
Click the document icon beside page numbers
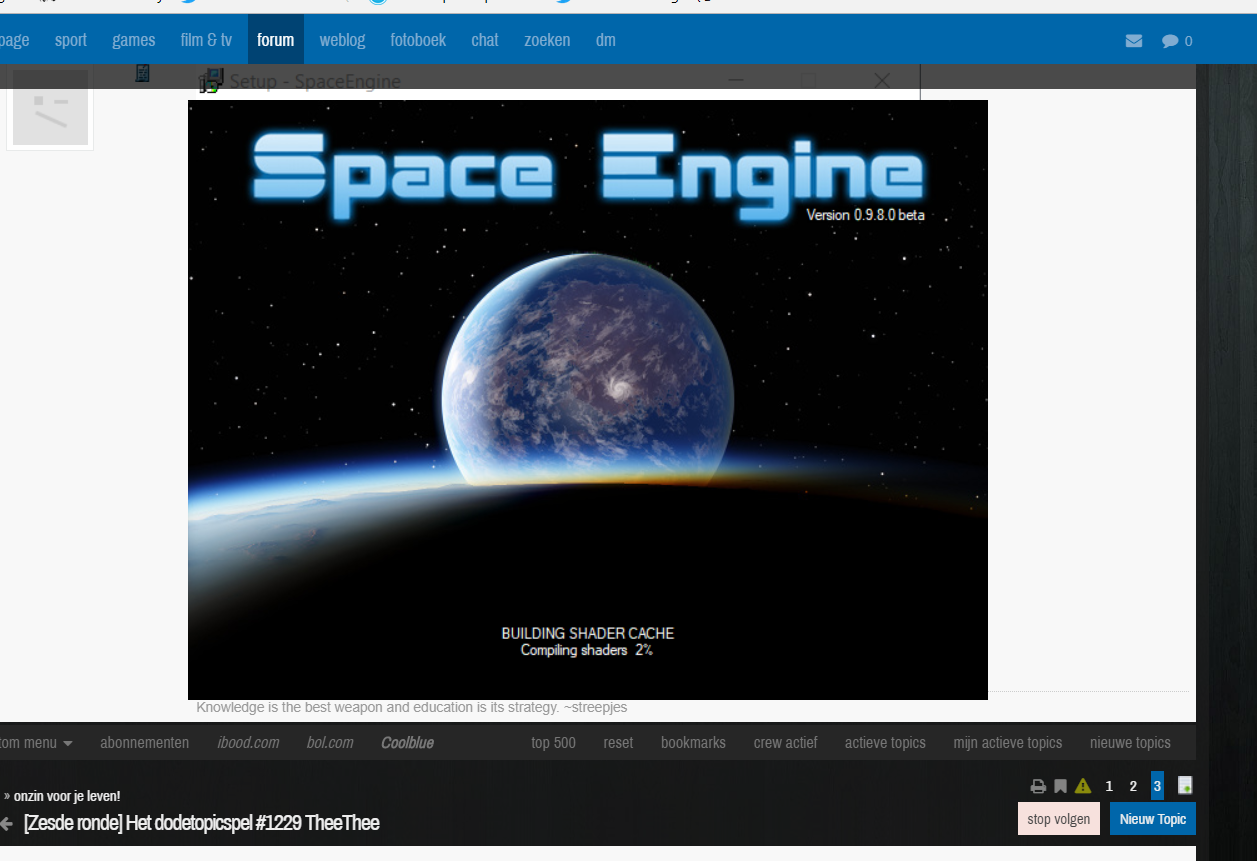1185,786
